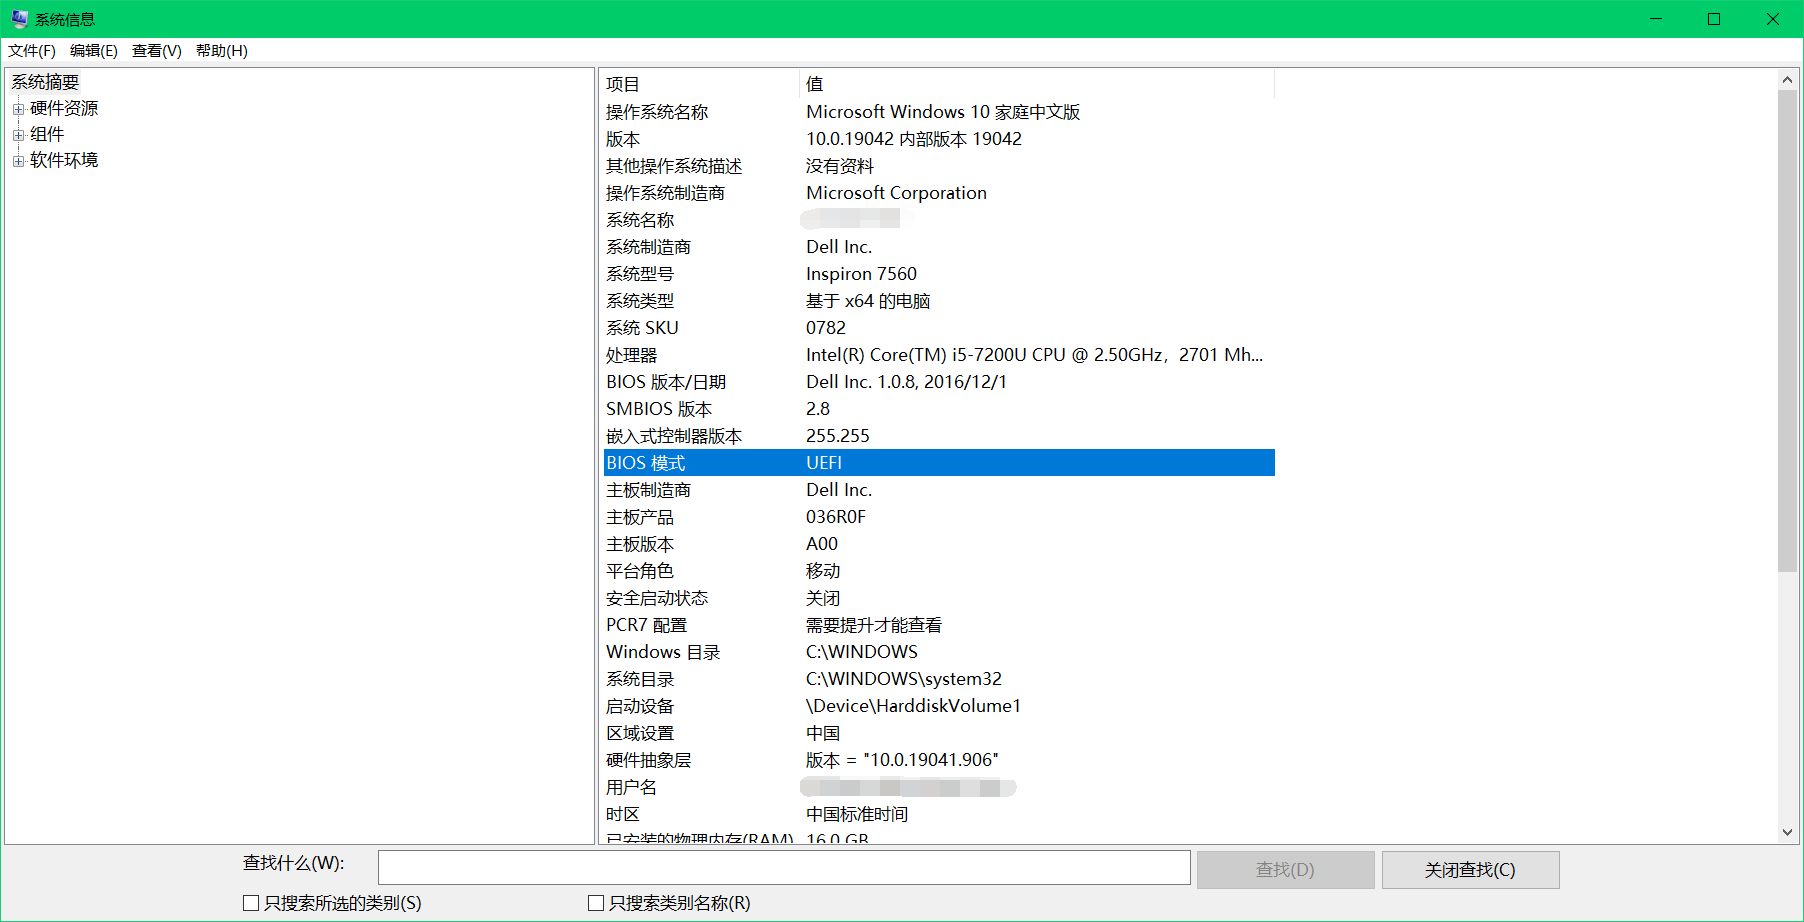Click the 关闭查找(C) button

coord(1469,869)
